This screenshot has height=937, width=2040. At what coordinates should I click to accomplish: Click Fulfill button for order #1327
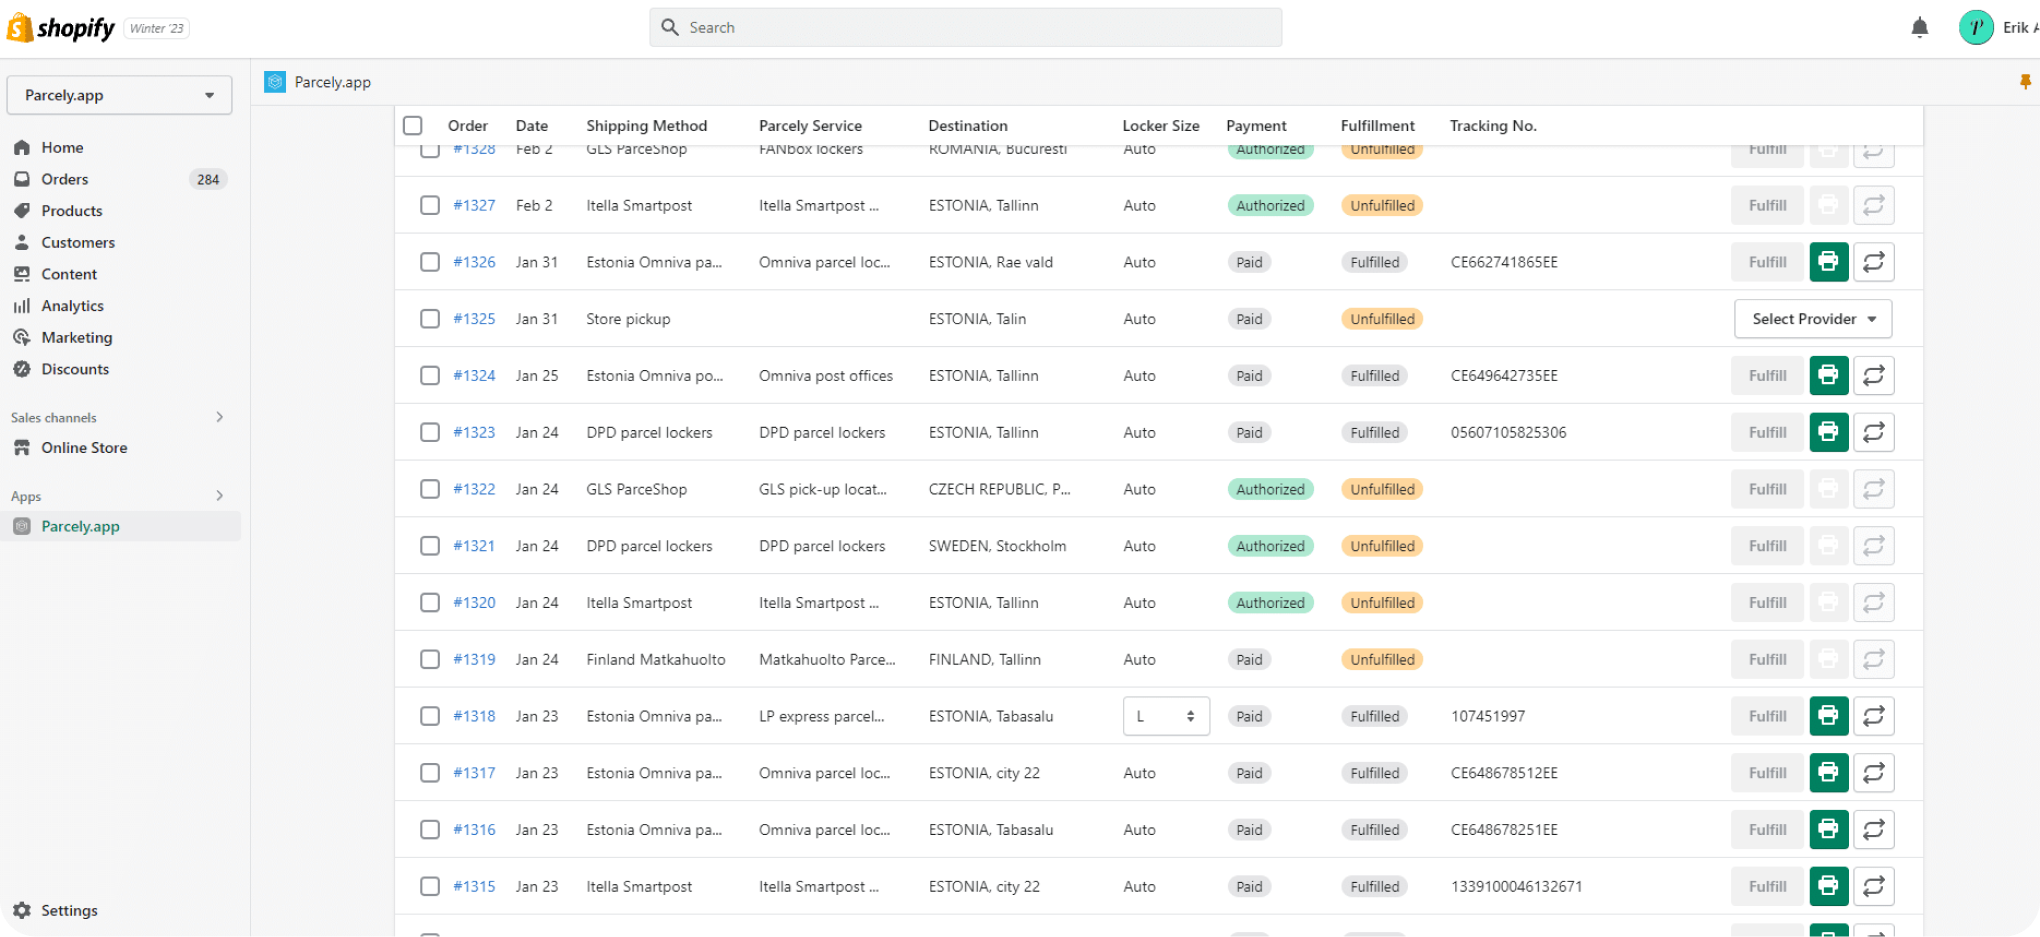[x=1767, y=205]
